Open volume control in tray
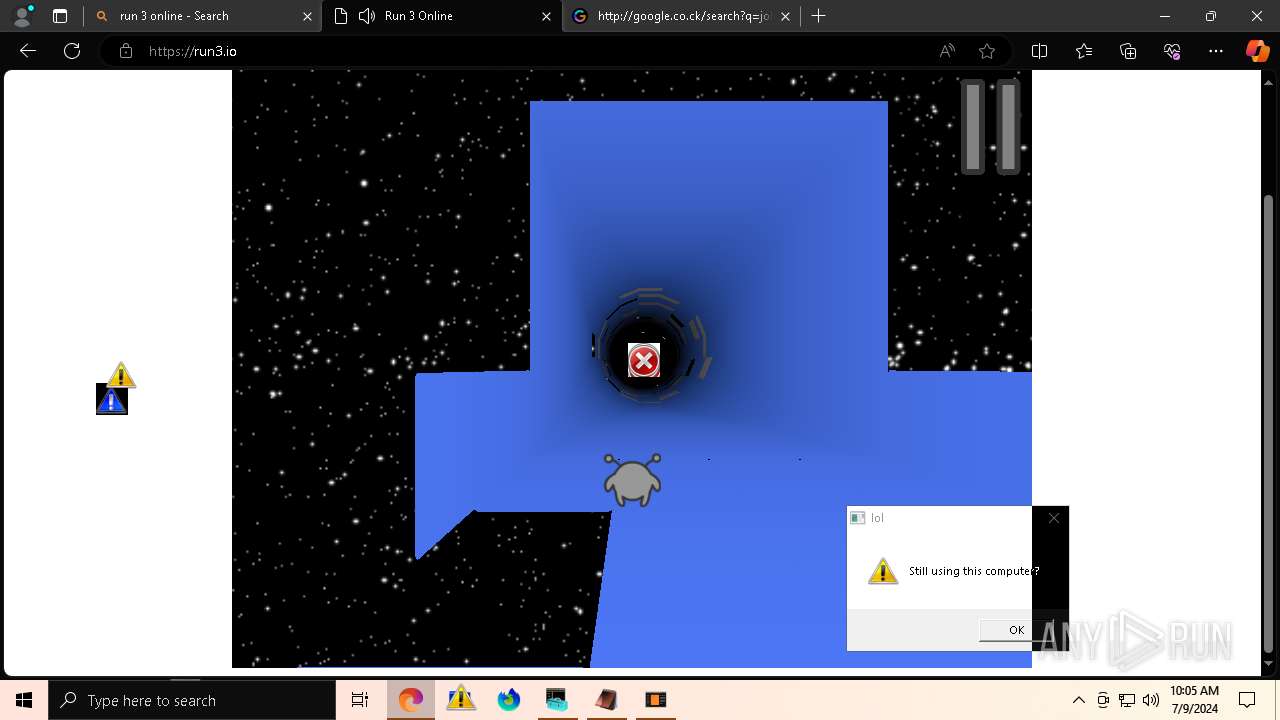1280x720 pixels. click(1151, 700)
